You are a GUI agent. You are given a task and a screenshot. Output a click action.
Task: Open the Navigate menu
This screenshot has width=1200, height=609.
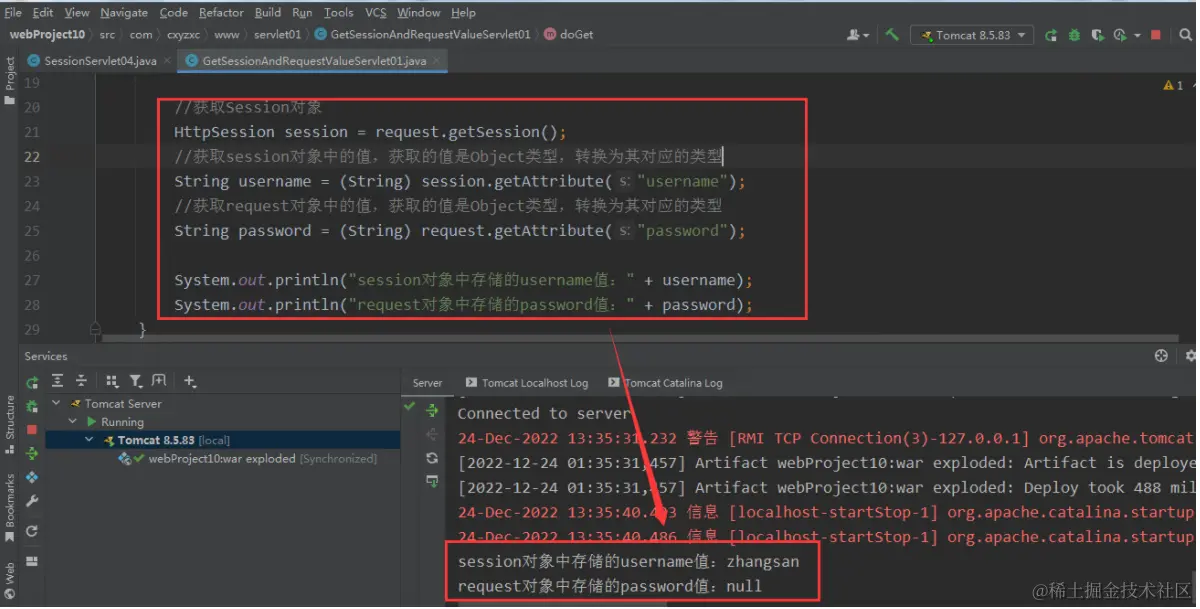[124, 13]
